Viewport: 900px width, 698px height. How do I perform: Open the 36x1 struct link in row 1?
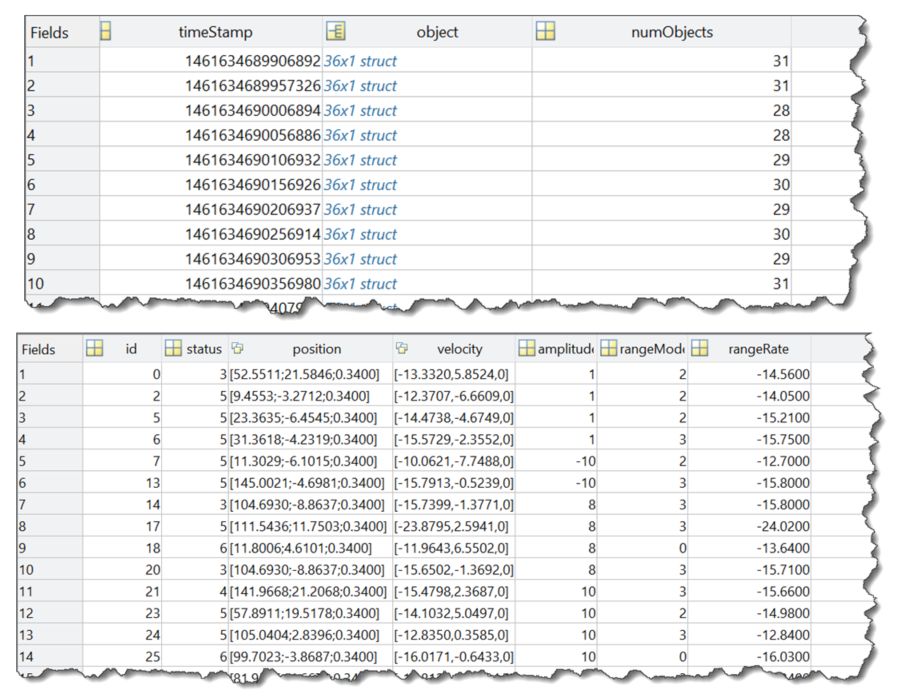click(360, 61)
